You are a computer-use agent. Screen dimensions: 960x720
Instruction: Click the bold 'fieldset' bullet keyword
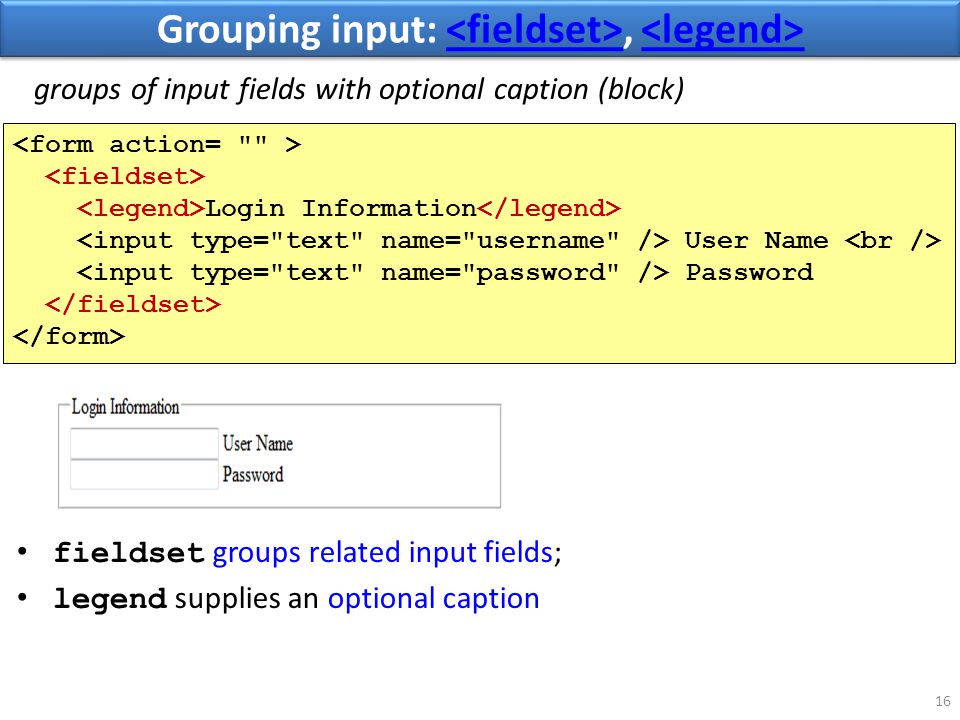129,552
